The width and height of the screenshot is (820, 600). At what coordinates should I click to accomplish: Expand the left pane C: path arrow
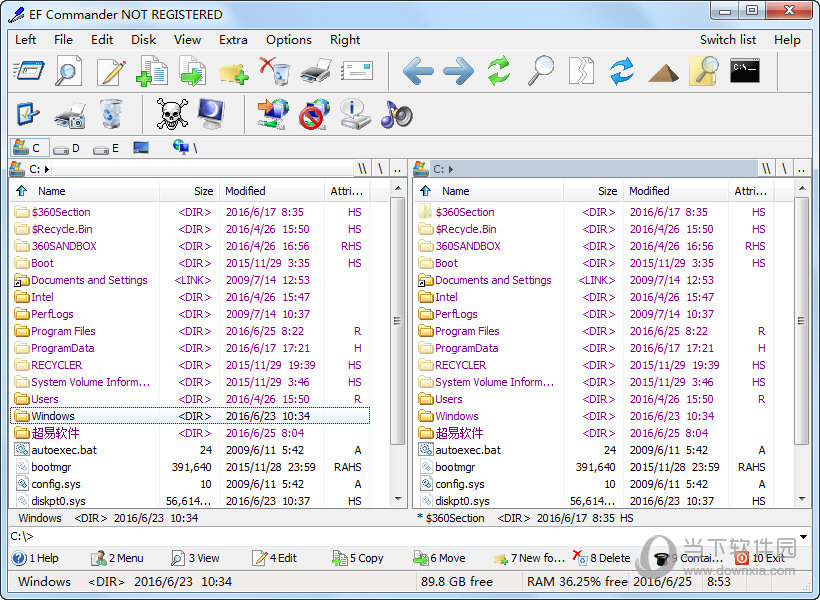coord(47,169)
